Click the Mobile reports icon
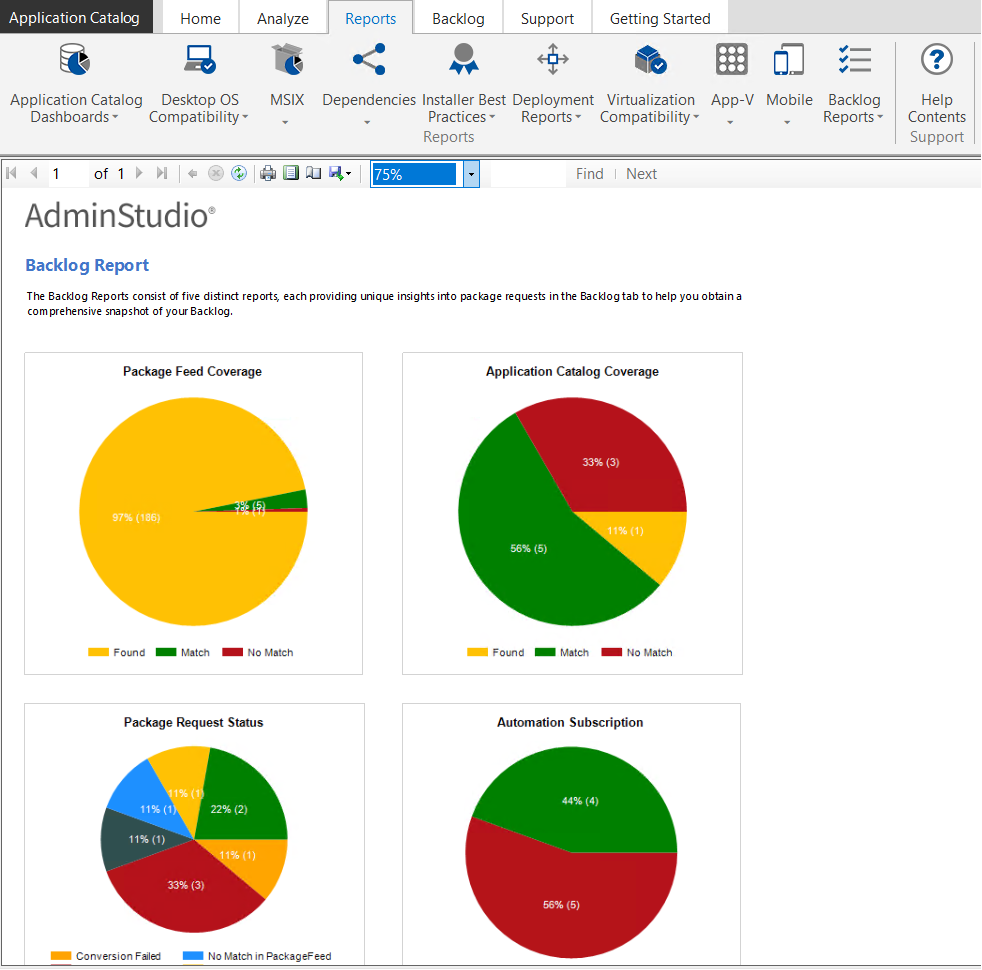The width and height of the screenshot is (982, 970). pyautogui.click(x=788, y=61)
